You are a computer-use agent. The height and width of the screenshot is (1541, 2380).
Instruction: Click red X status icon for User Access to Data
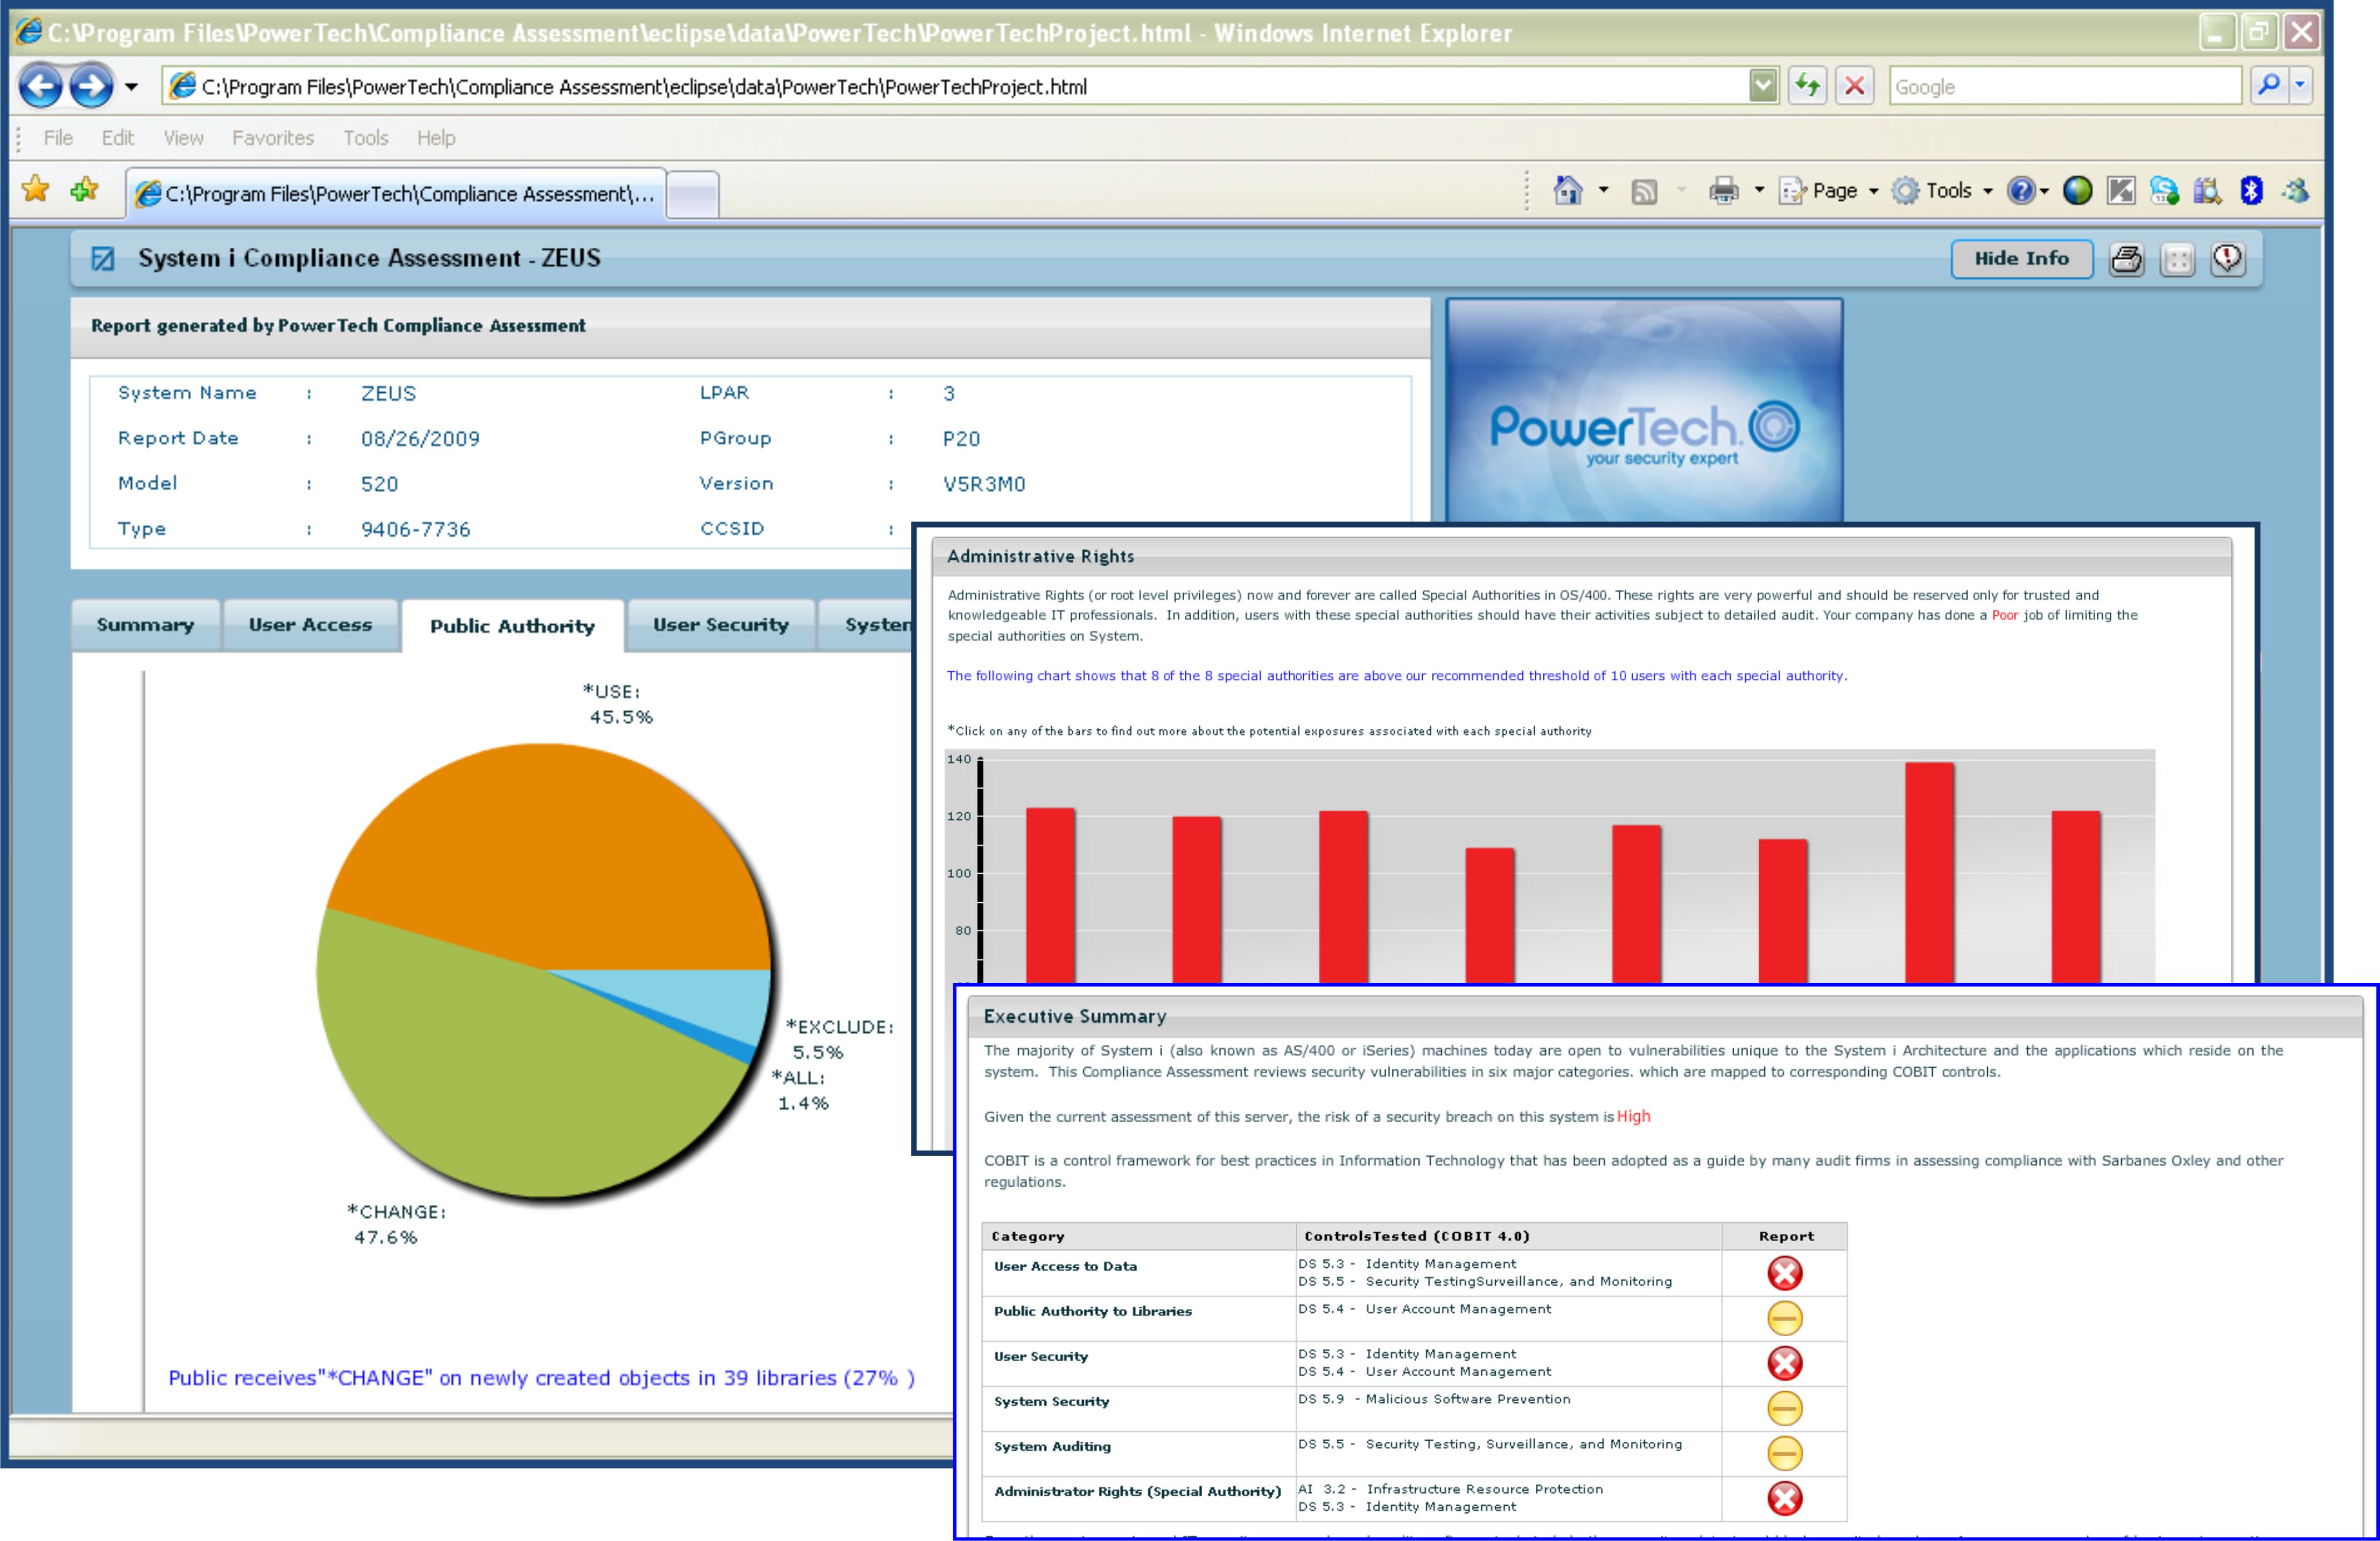pyautogui.click(x=1785, y=1273)
